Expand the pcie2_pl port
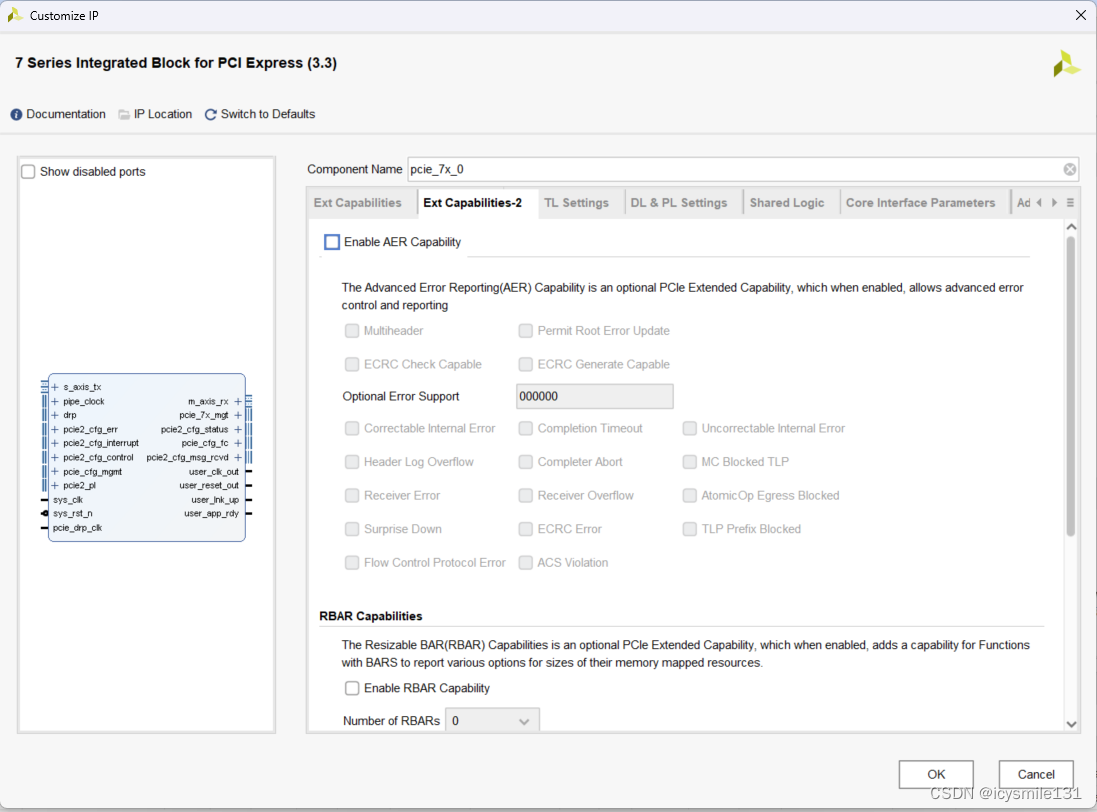The height and width of the screenshot is (812, 1097). point(55,485)
